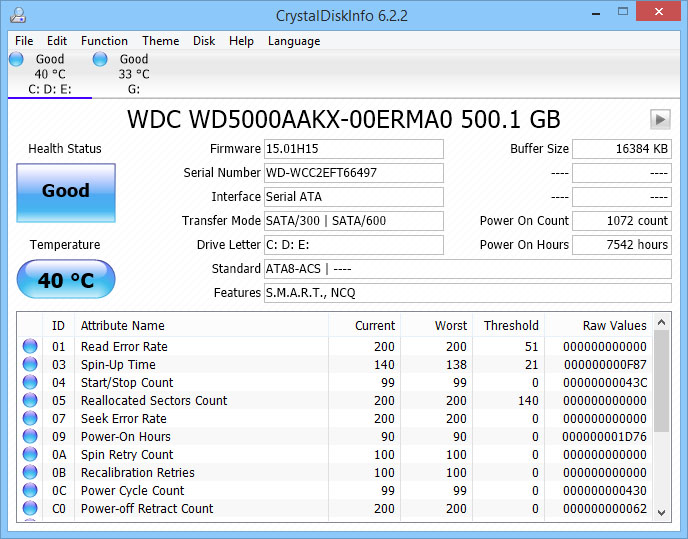Image resolution: width=688 pixels, height=539 pixels.
Task: Open the Language menu
Action: 294,41
